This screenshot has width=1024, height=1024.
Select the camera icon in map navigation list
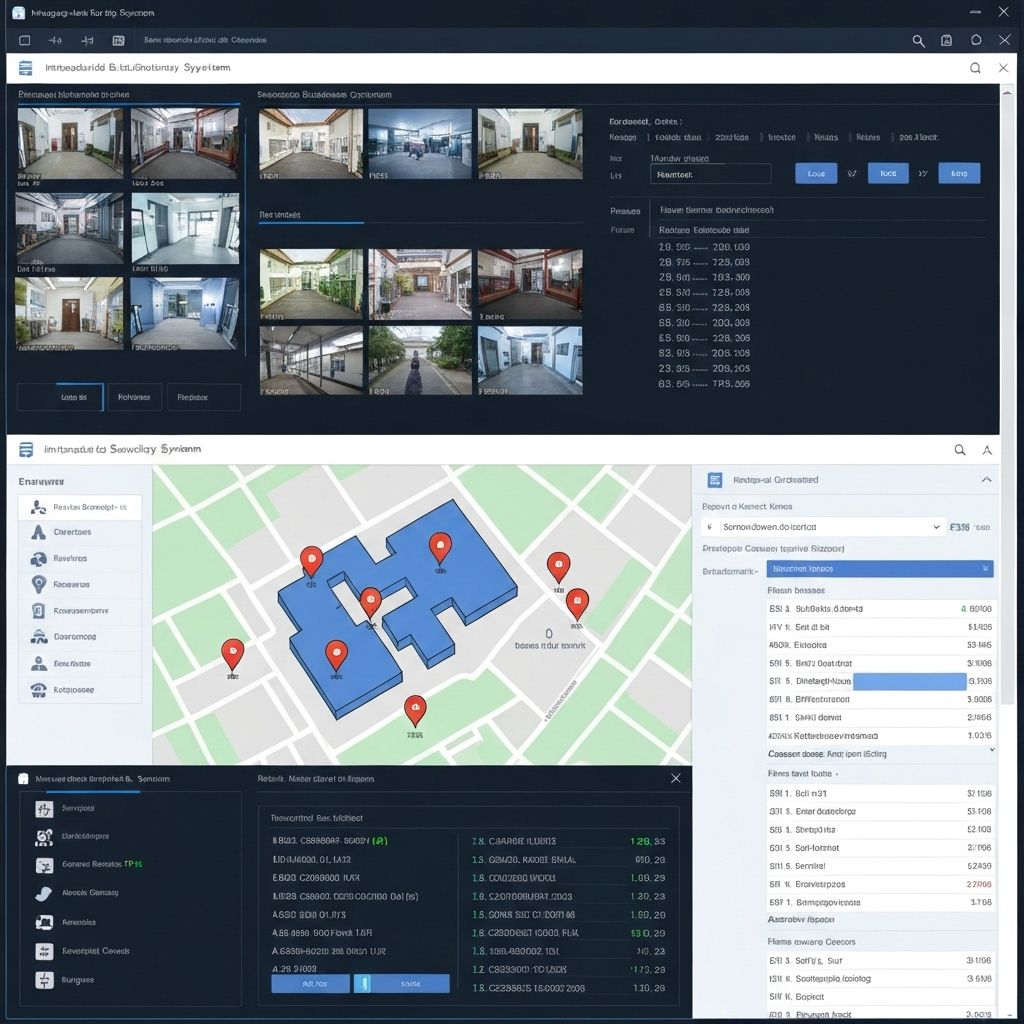tap(40, 559)
